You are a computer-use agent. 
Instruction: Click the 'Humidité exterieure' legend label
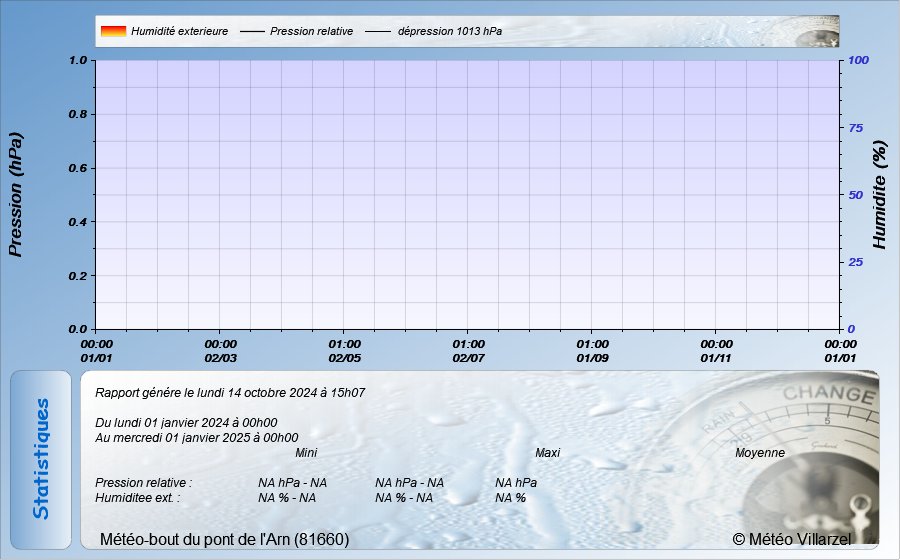[179, 32]
